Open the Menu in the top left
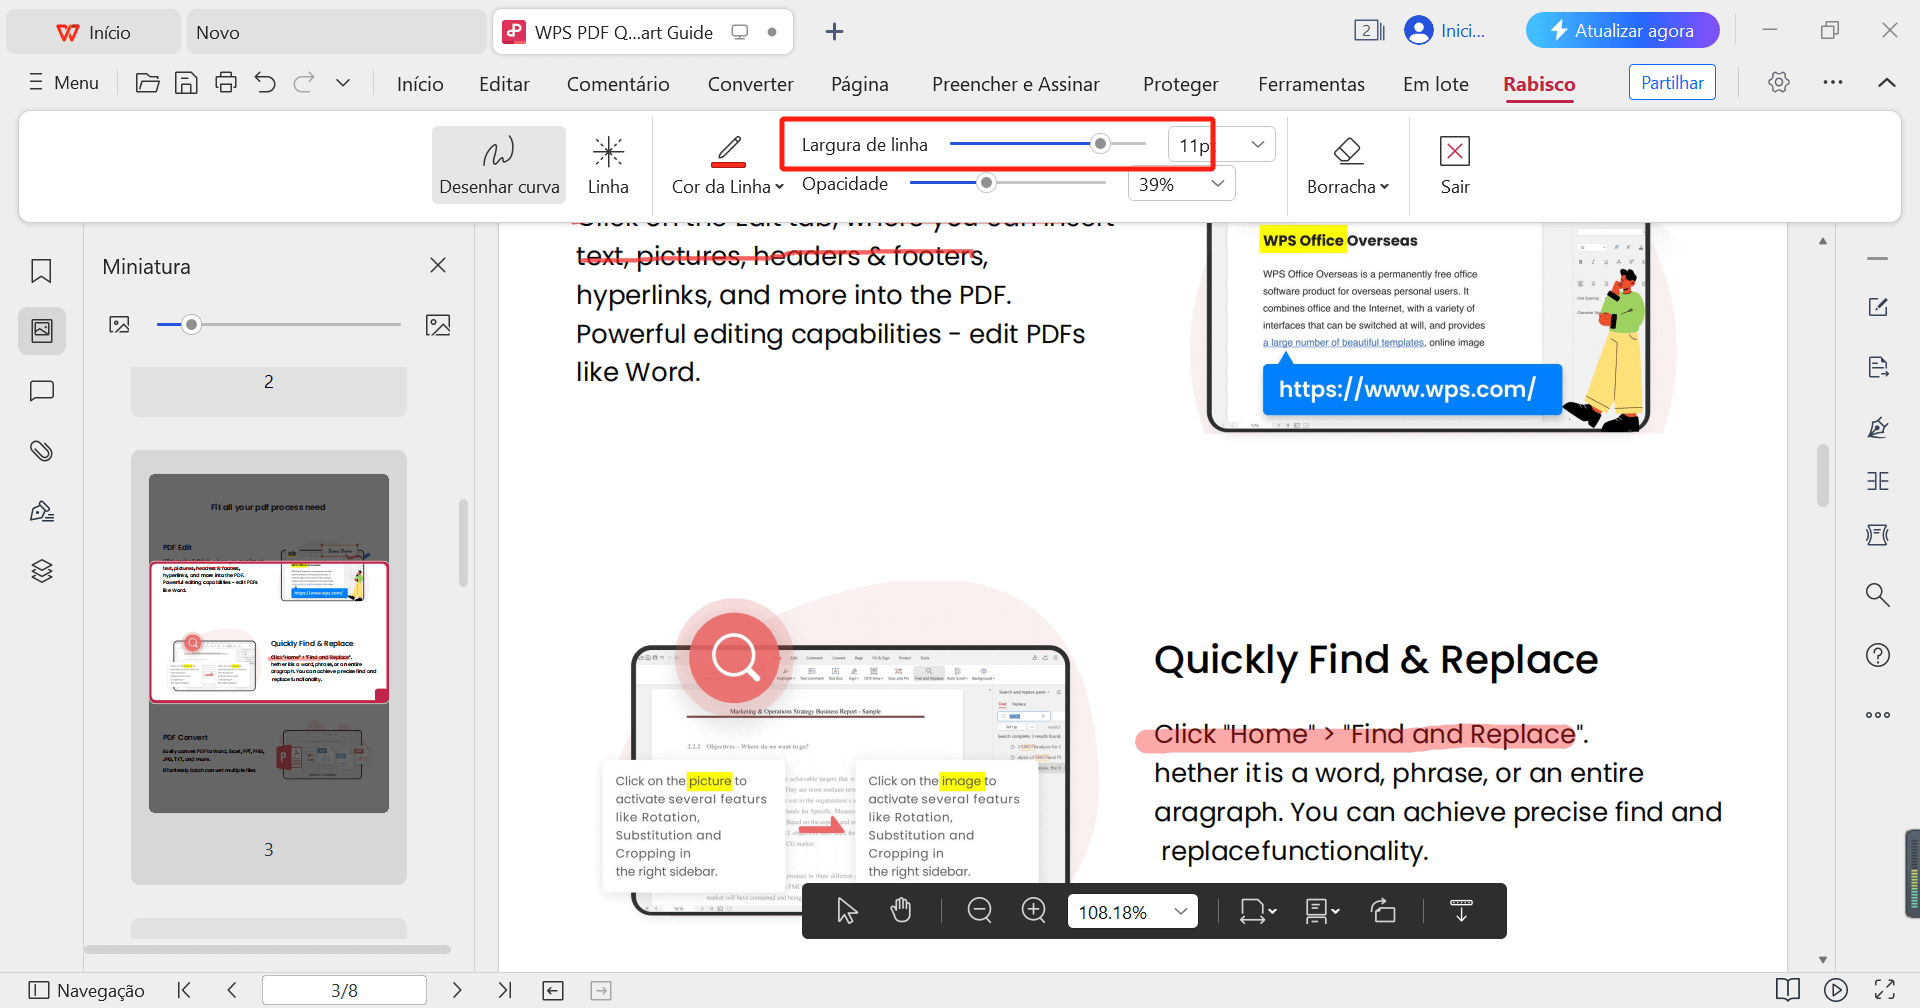The height and width of the screenshot is (1008, 1920). pos(63,82)
